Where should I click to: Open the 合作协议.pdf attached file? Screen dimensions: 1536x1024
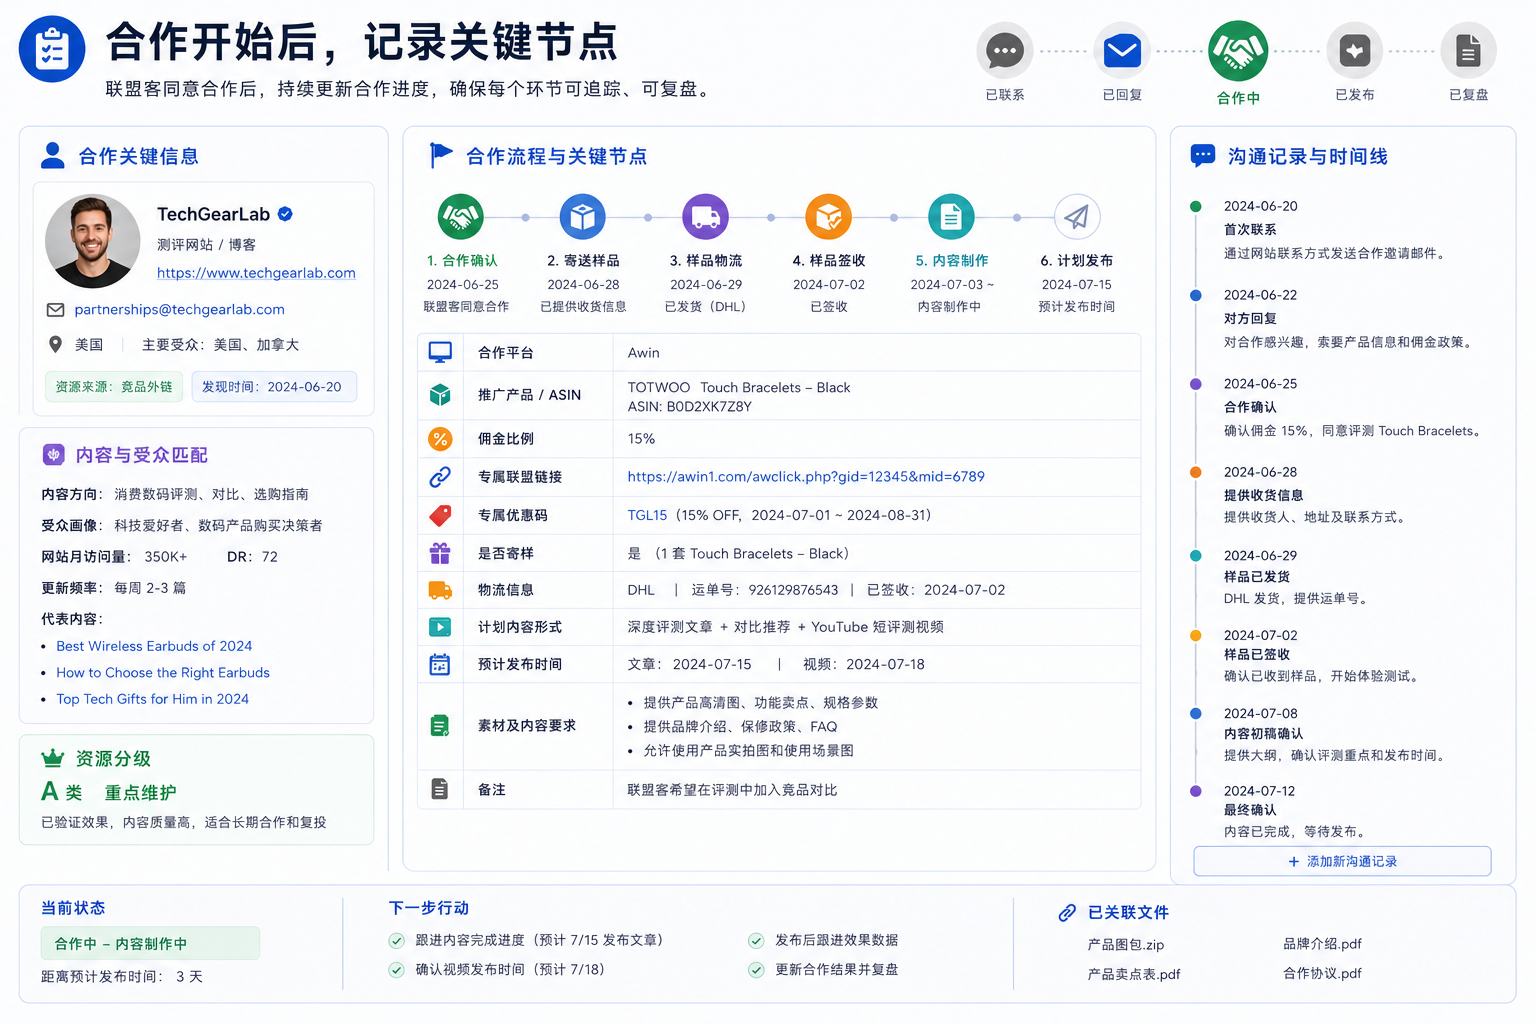(1322, 973)
